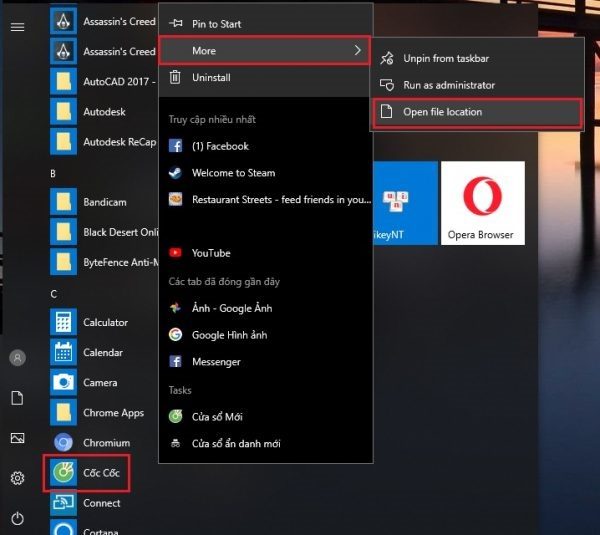This screenshot has width=600, height=535.
Task: Click the Power icon in Start sidebar
Action: tap(17, 519)
